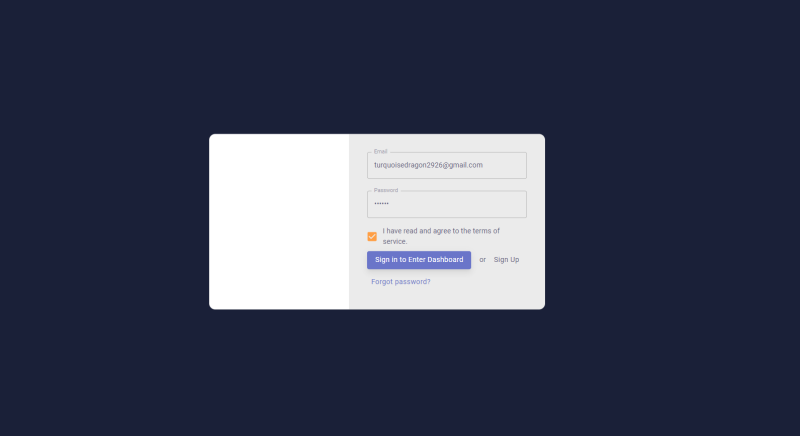800x436 pixels.
Task: Open the Sign Up link
Action: [x=506, y=260]
